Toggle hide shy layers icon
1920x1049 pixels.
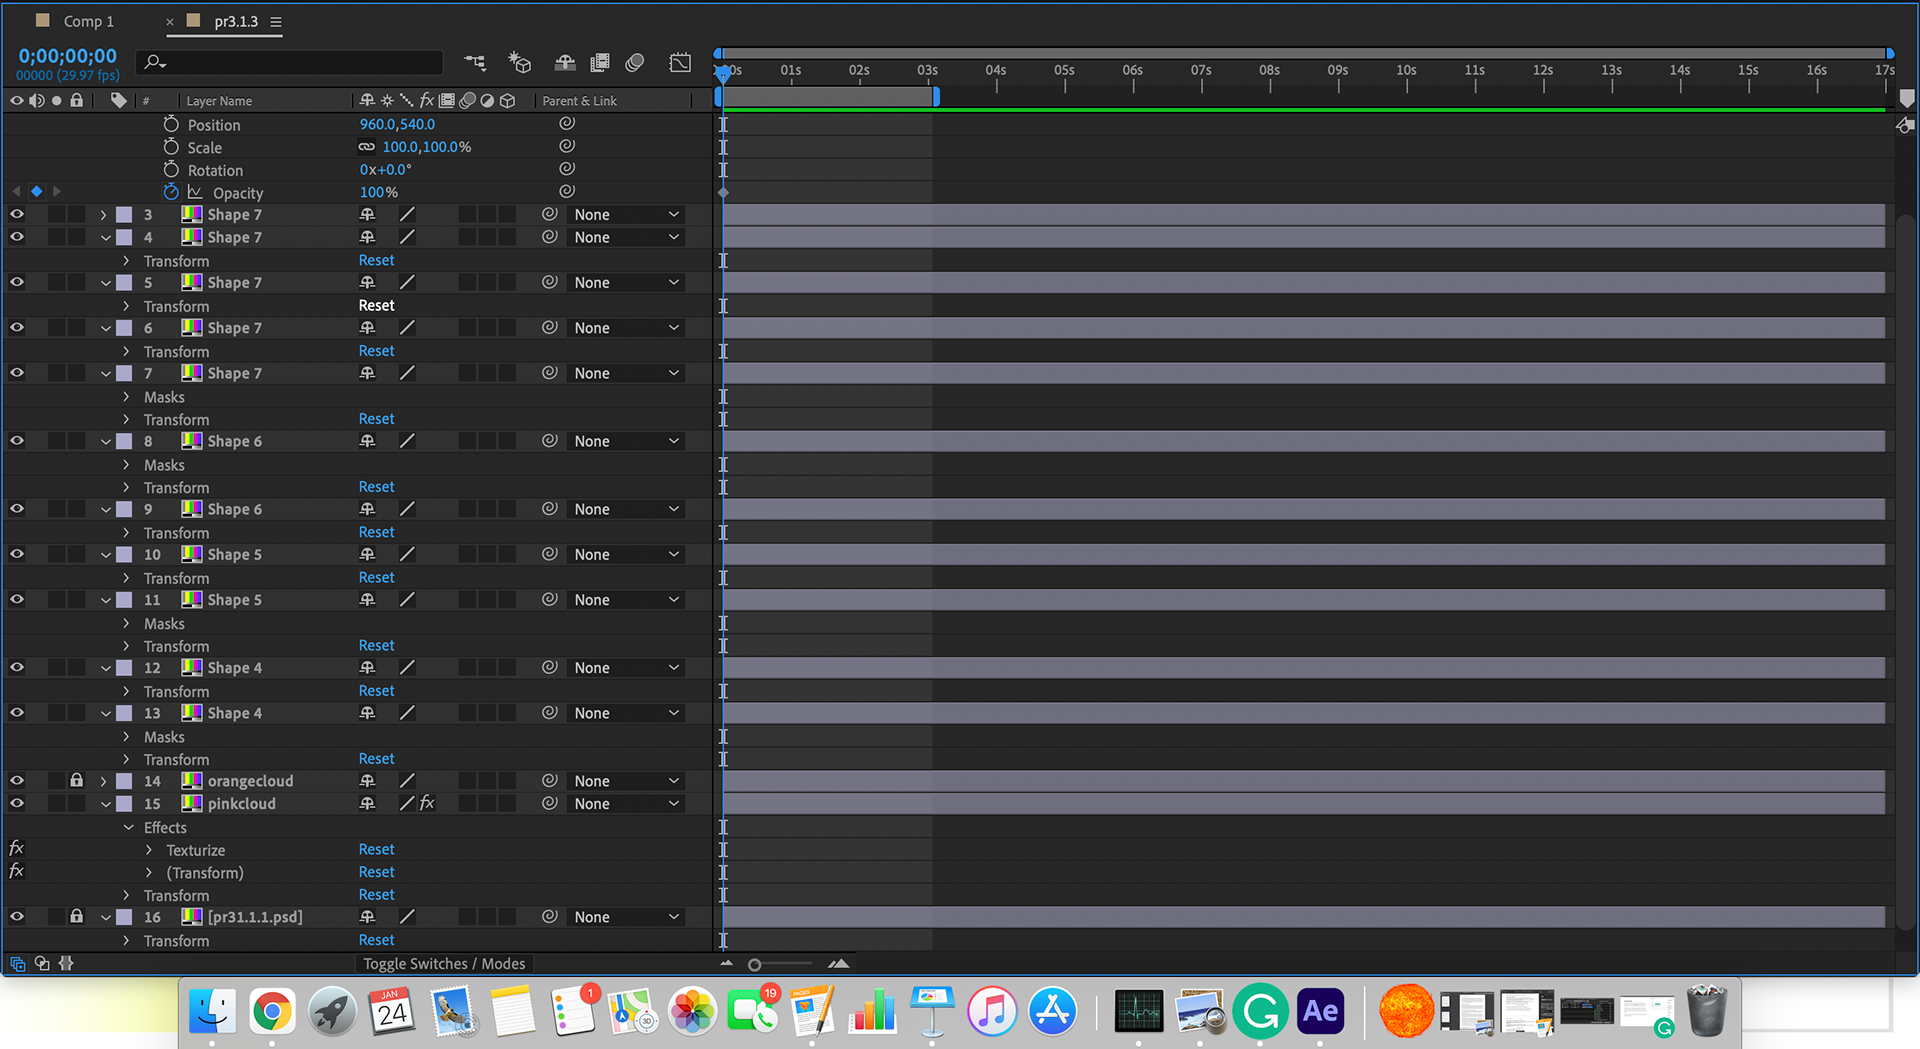[x=565, y=62]
